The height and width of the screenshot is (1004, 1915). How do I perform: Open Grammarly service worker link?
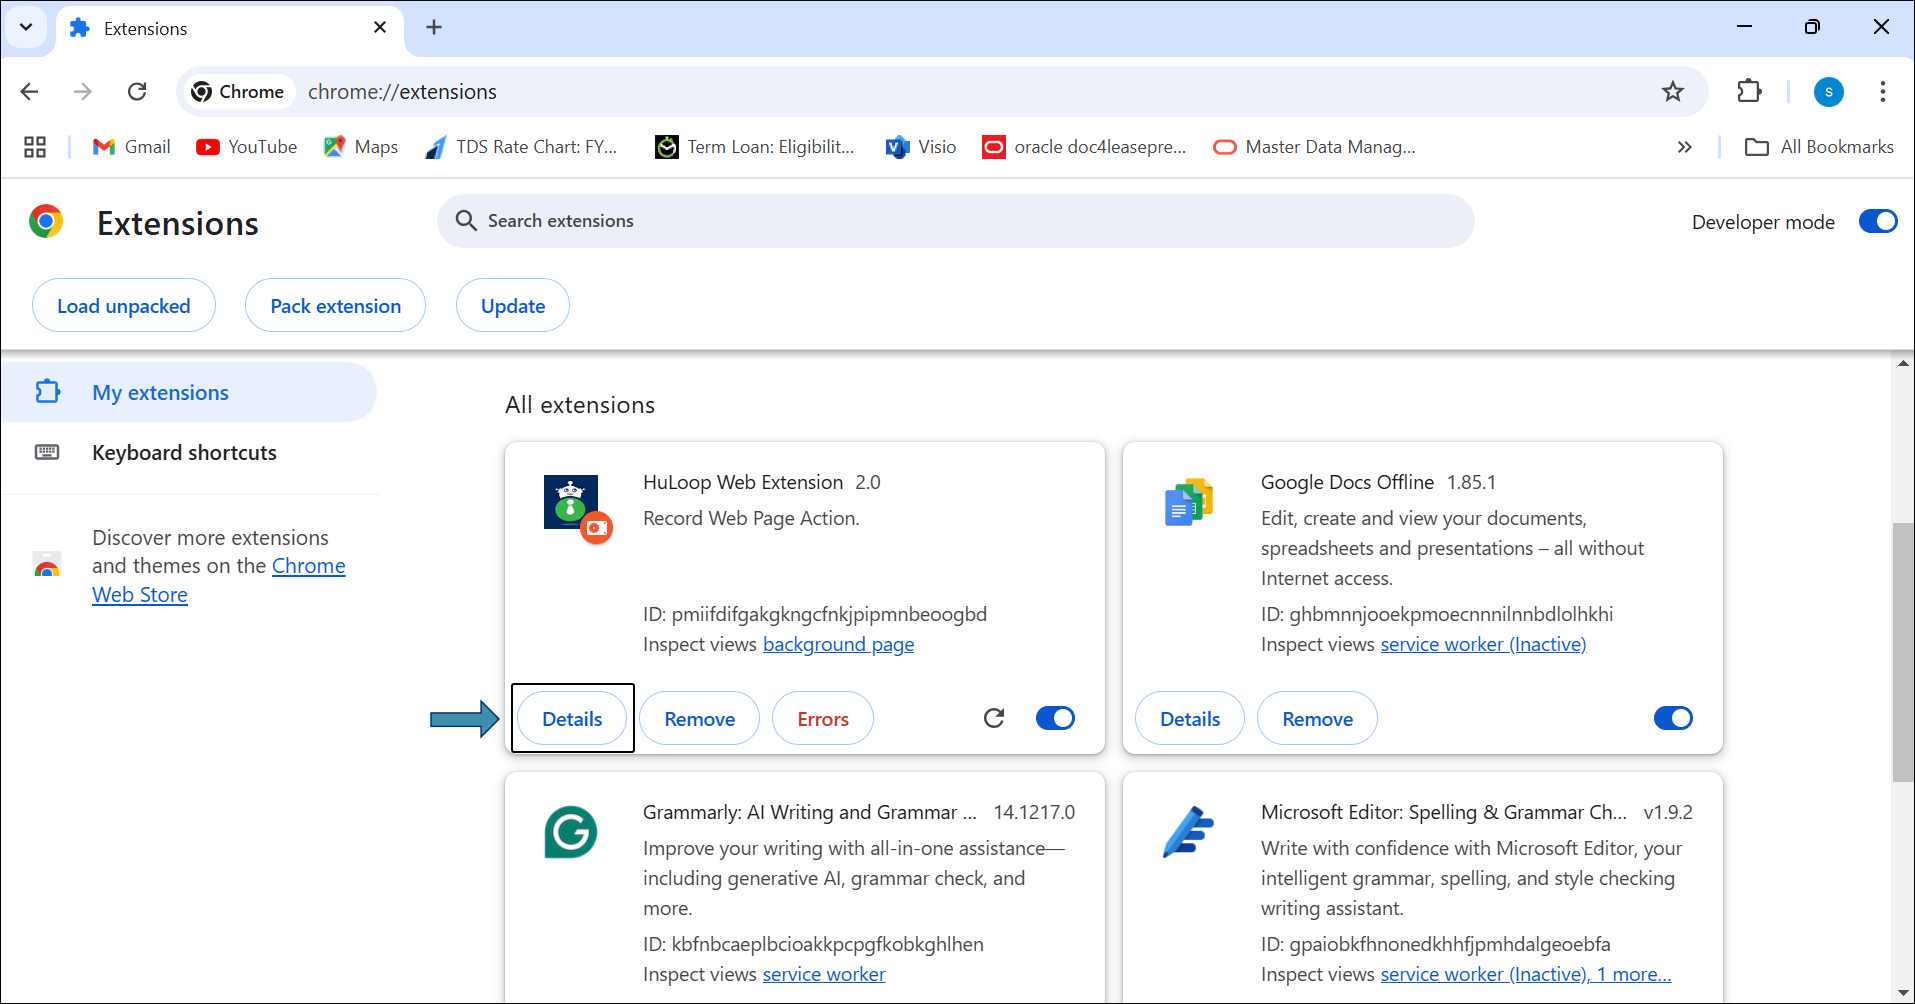(824, 974)
